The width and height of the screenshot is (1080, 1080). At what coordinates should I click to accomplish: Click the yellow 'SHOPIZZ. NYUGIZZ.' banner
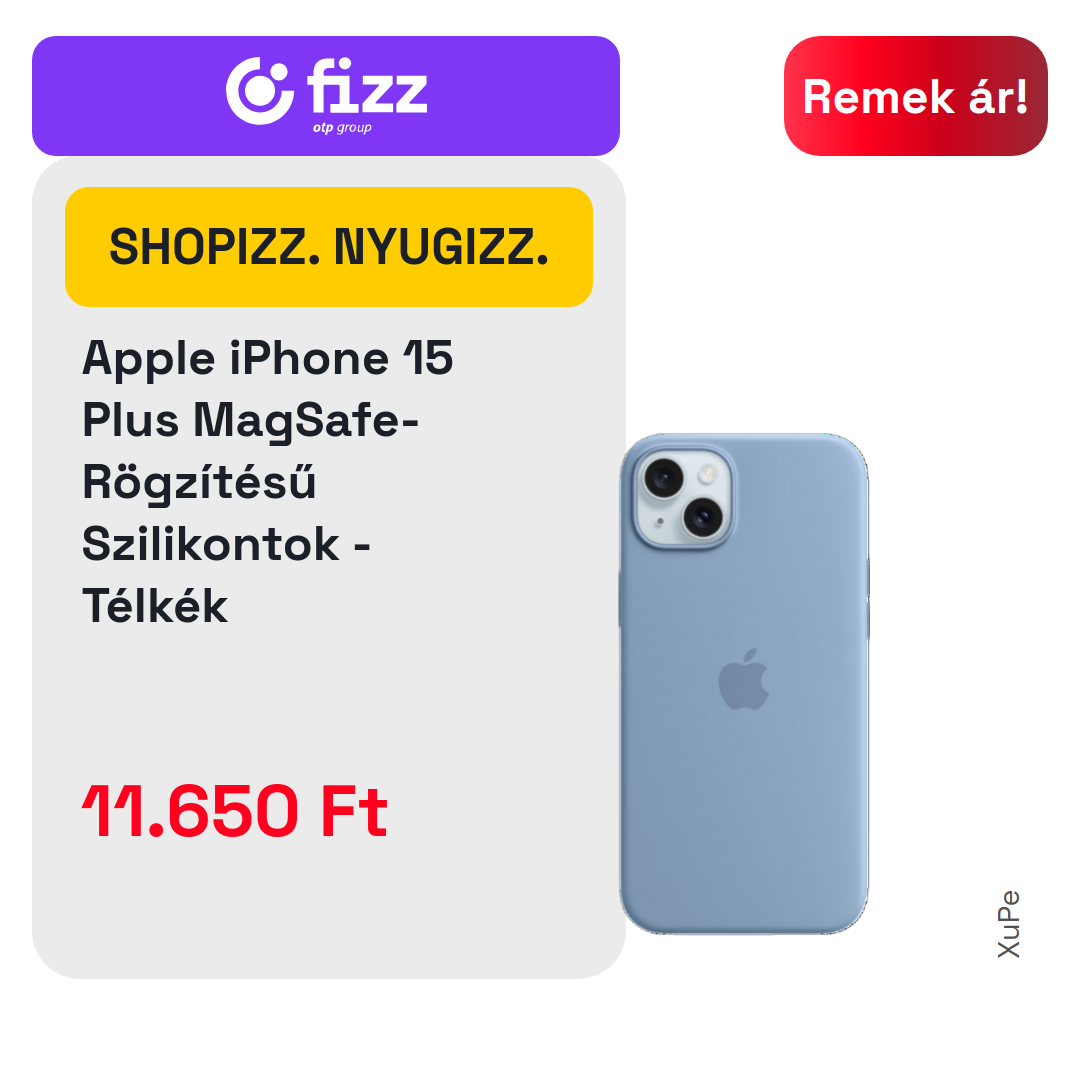click(x=329, y=247)
